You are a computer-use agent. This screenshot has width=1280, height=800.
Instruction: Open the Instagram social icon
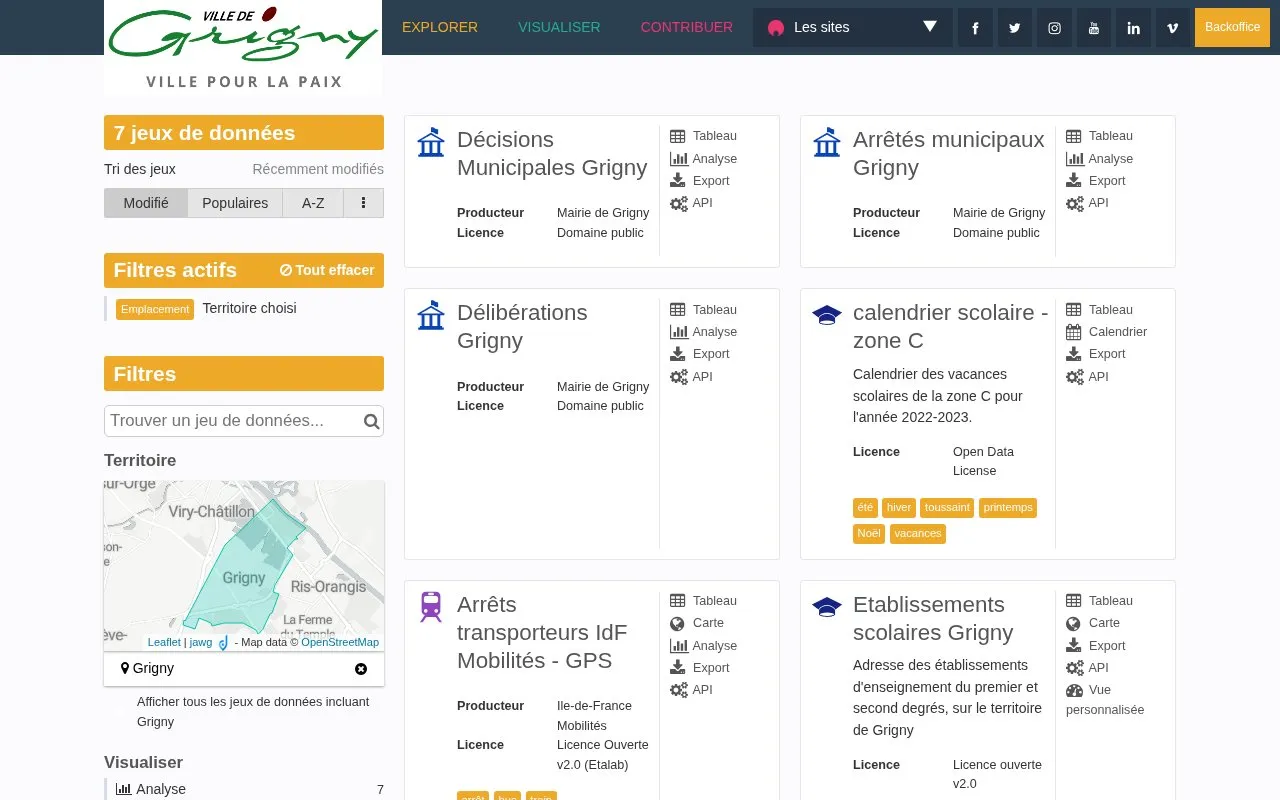coord(1054,28)
